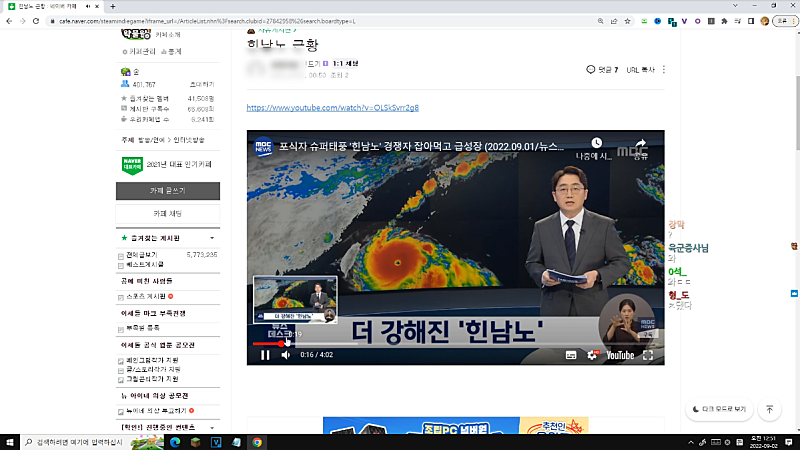
Task: Open the post more-options three dots
Action: click(x=664, y=69)
